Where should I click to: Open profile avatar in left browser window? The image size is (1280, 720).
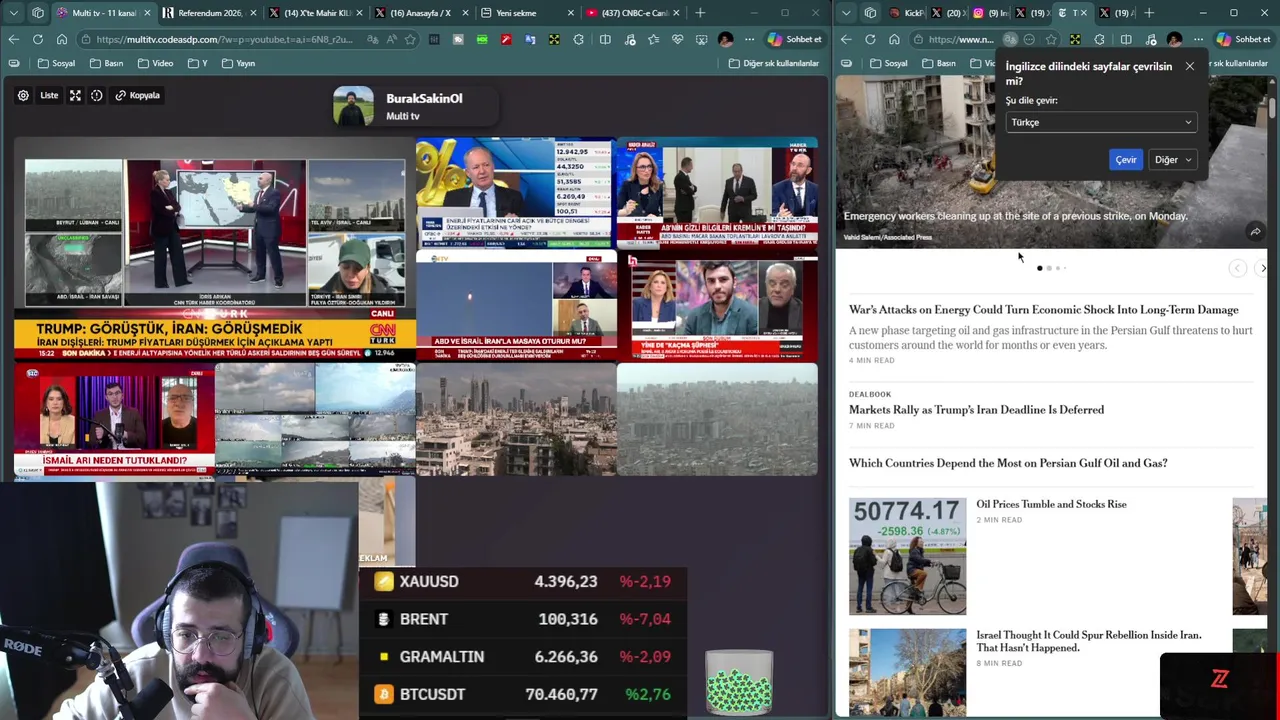[x=725, y=39]
